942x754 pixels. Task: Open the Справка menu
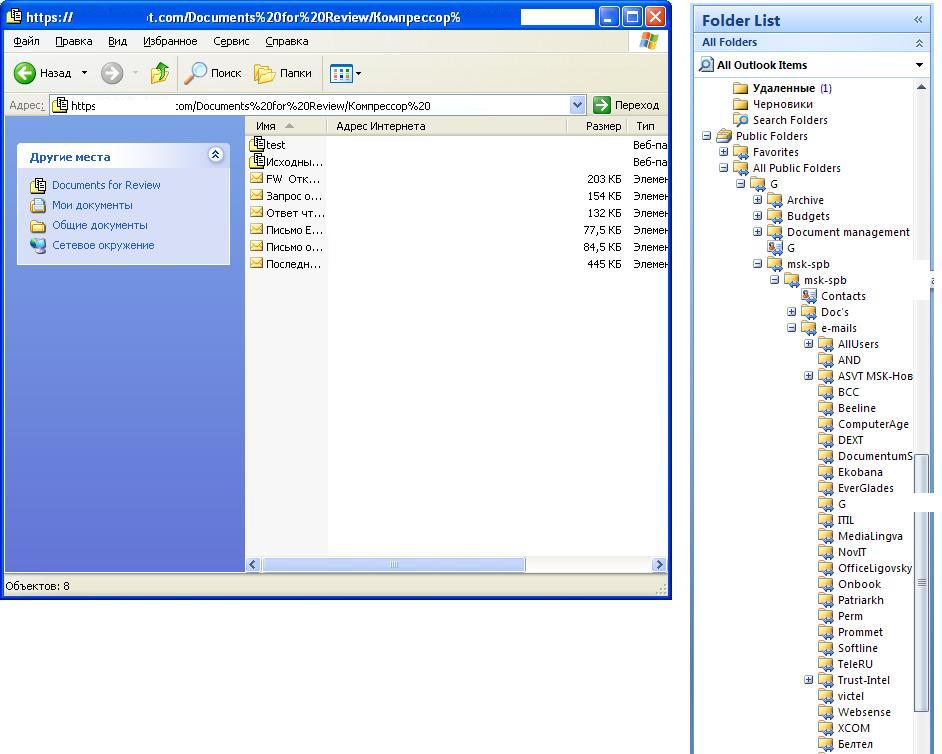click(287, 41)
